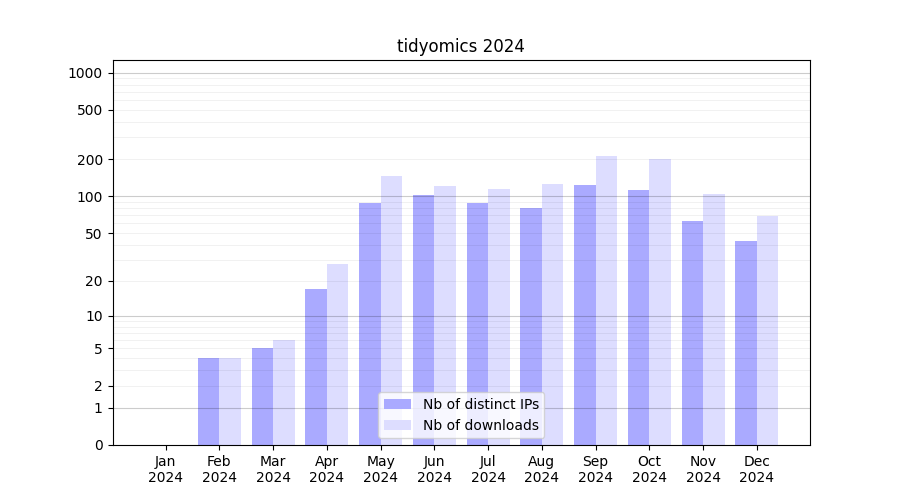Click the 'Jan 2024' x-axis label
Image resolution: width=900 pixels, height=500 pixels.
(166, 469)
